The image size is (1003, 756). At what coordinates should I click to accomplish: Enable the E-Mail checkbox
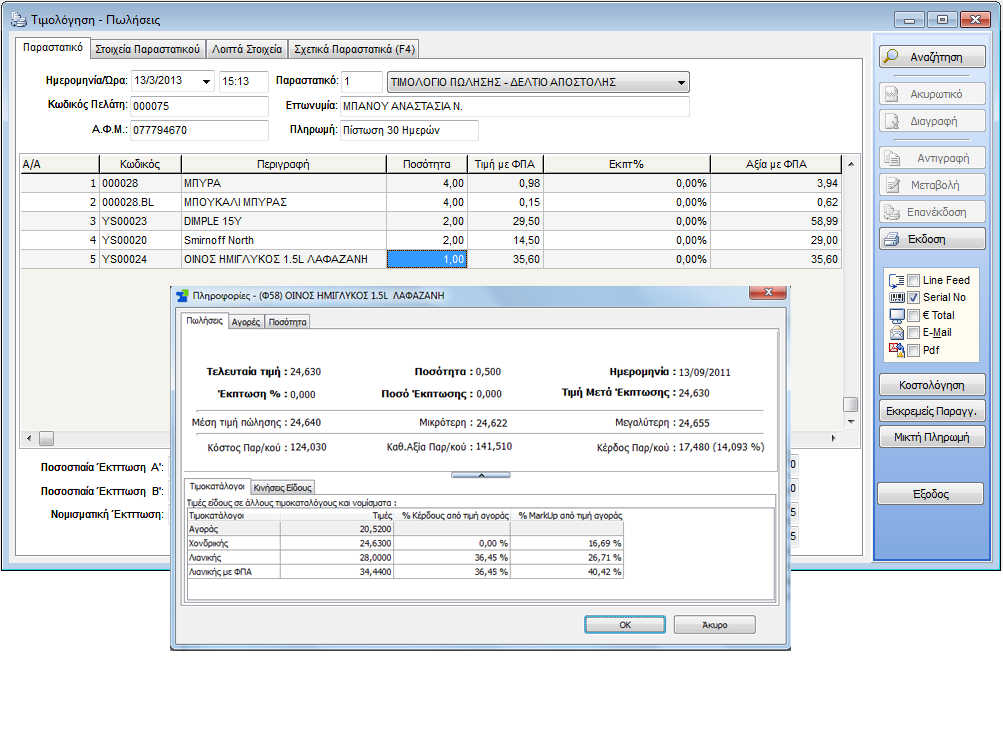coord(913,333)
